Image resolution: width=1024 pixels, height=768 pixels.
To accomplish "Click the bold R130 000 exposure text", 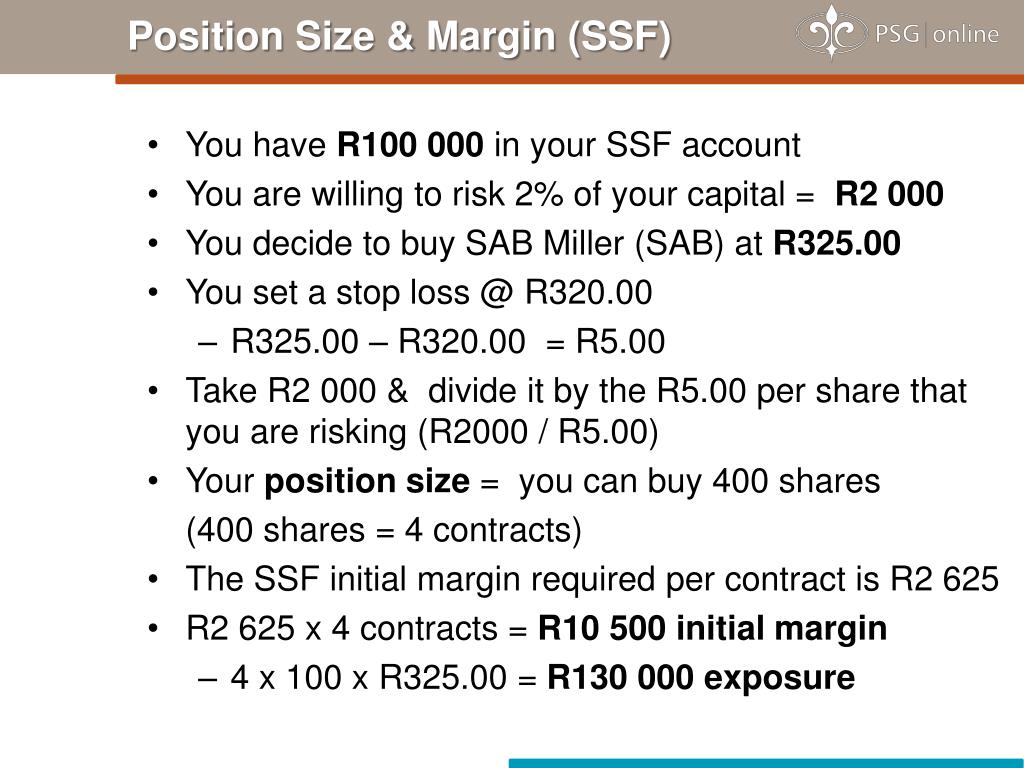I will click(701, 677).
